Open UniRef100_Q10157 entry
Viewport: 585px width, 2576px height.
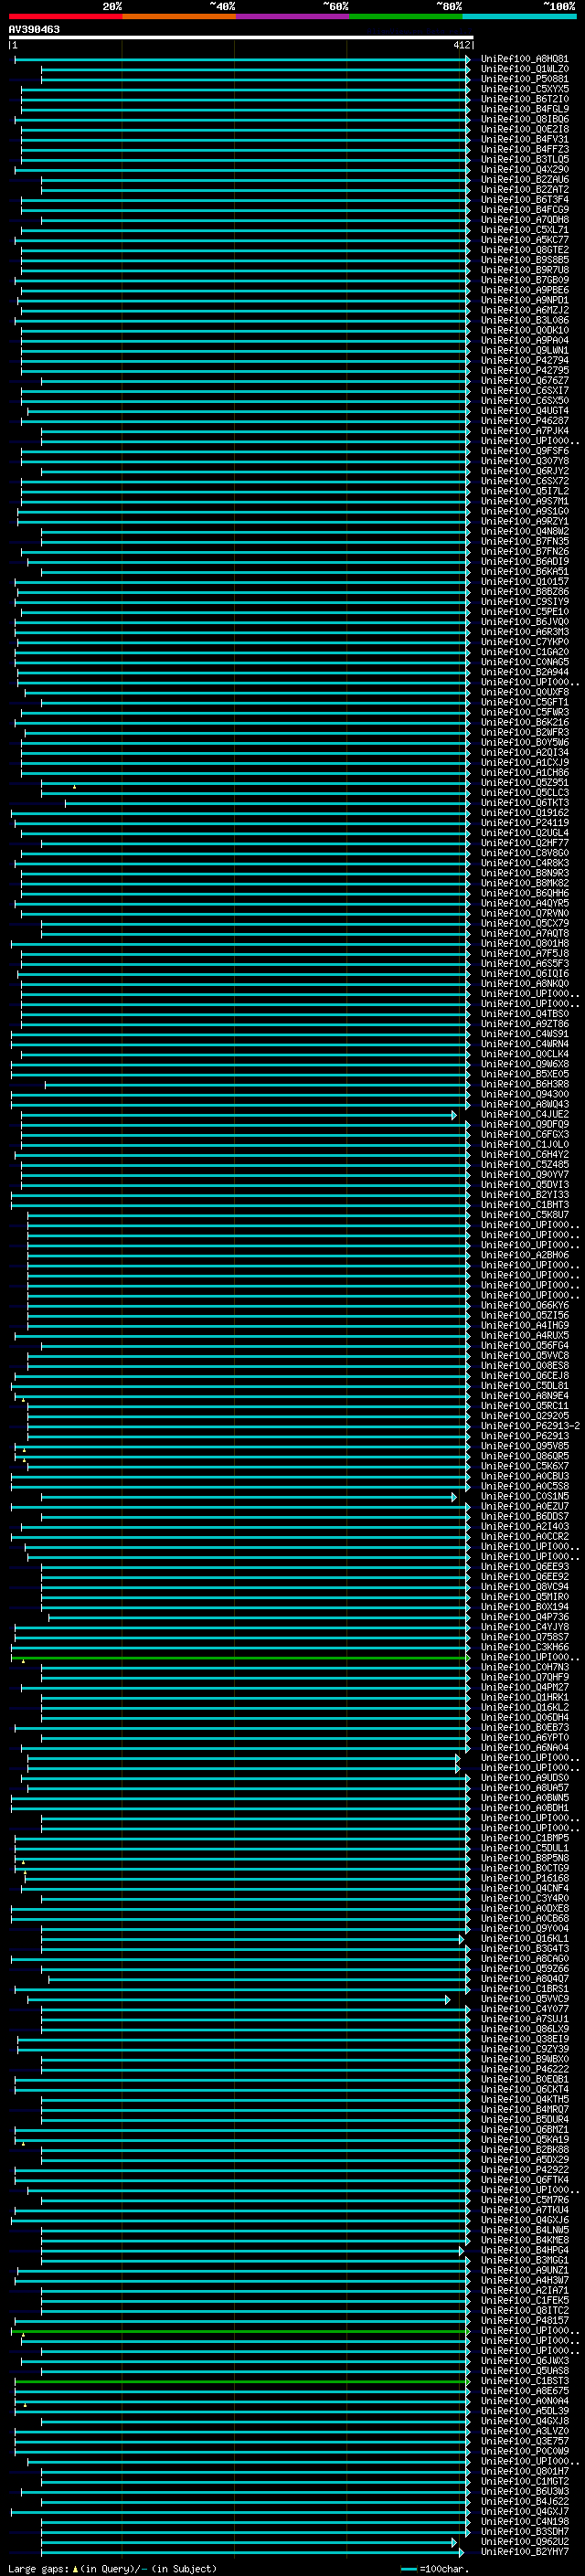pos(524,582)
